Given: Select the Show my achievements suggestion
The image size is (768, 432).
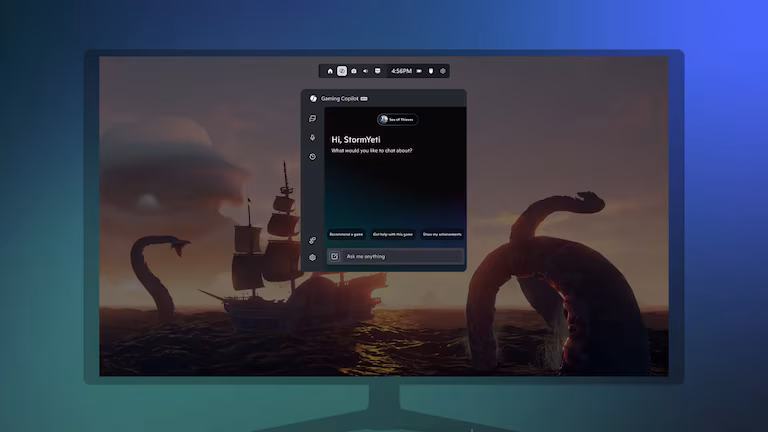Looking at the screenshot, I should [x=441, y=234].
